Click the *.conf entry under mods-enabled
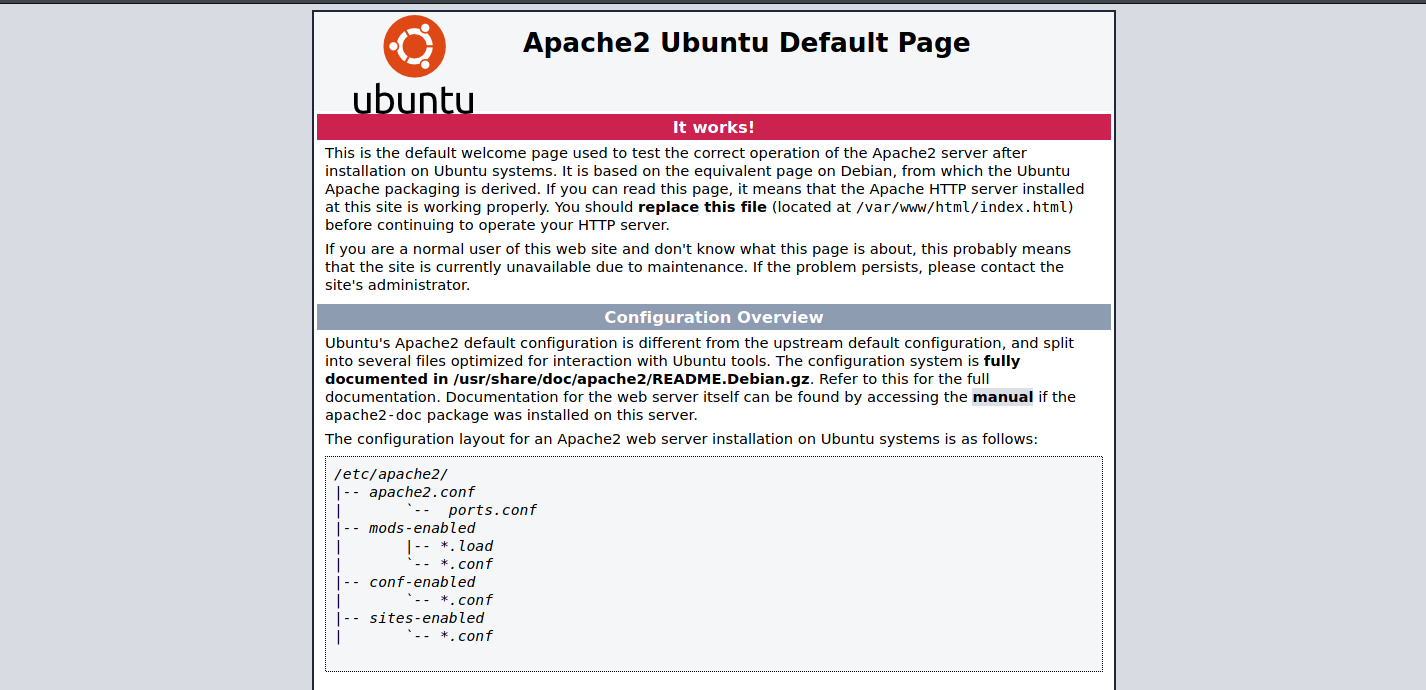Image resolution: width=1426 pixels, height=690 pixels. tap(467, 564)
